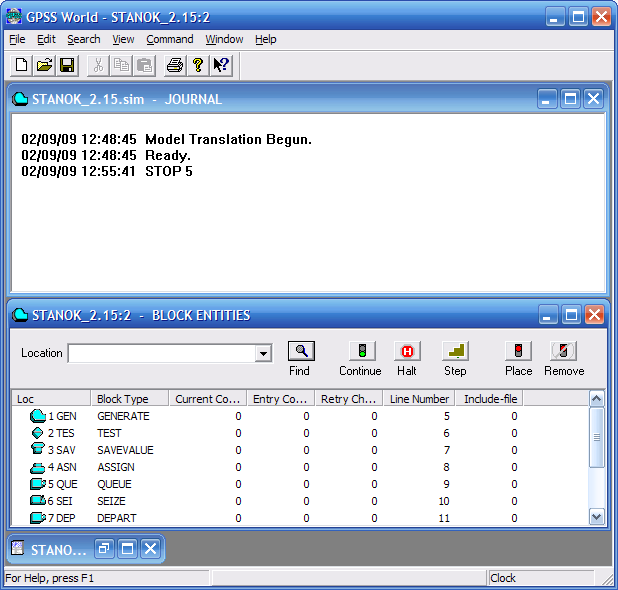Click the Paste clipboard icon
Screen dimensions: 618x590
point(144,65)
